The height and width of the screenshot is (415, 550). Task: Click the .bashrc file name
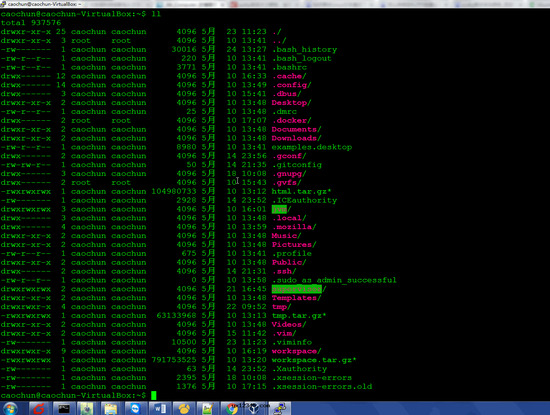(x=289, y=67)
